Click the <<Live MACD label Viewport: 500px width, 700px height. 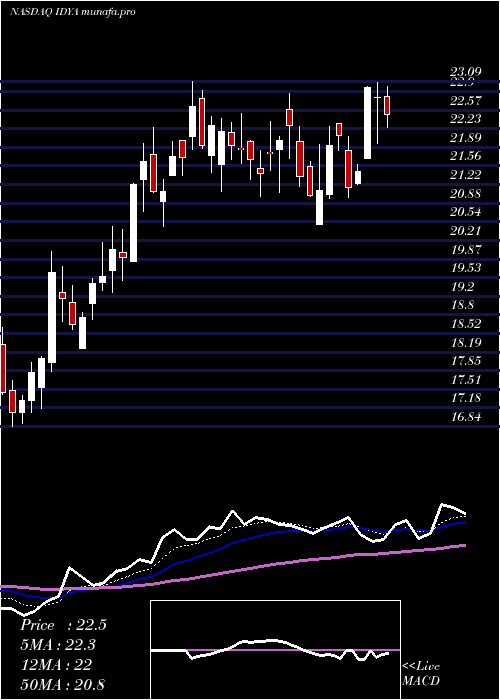coord(421,673)
